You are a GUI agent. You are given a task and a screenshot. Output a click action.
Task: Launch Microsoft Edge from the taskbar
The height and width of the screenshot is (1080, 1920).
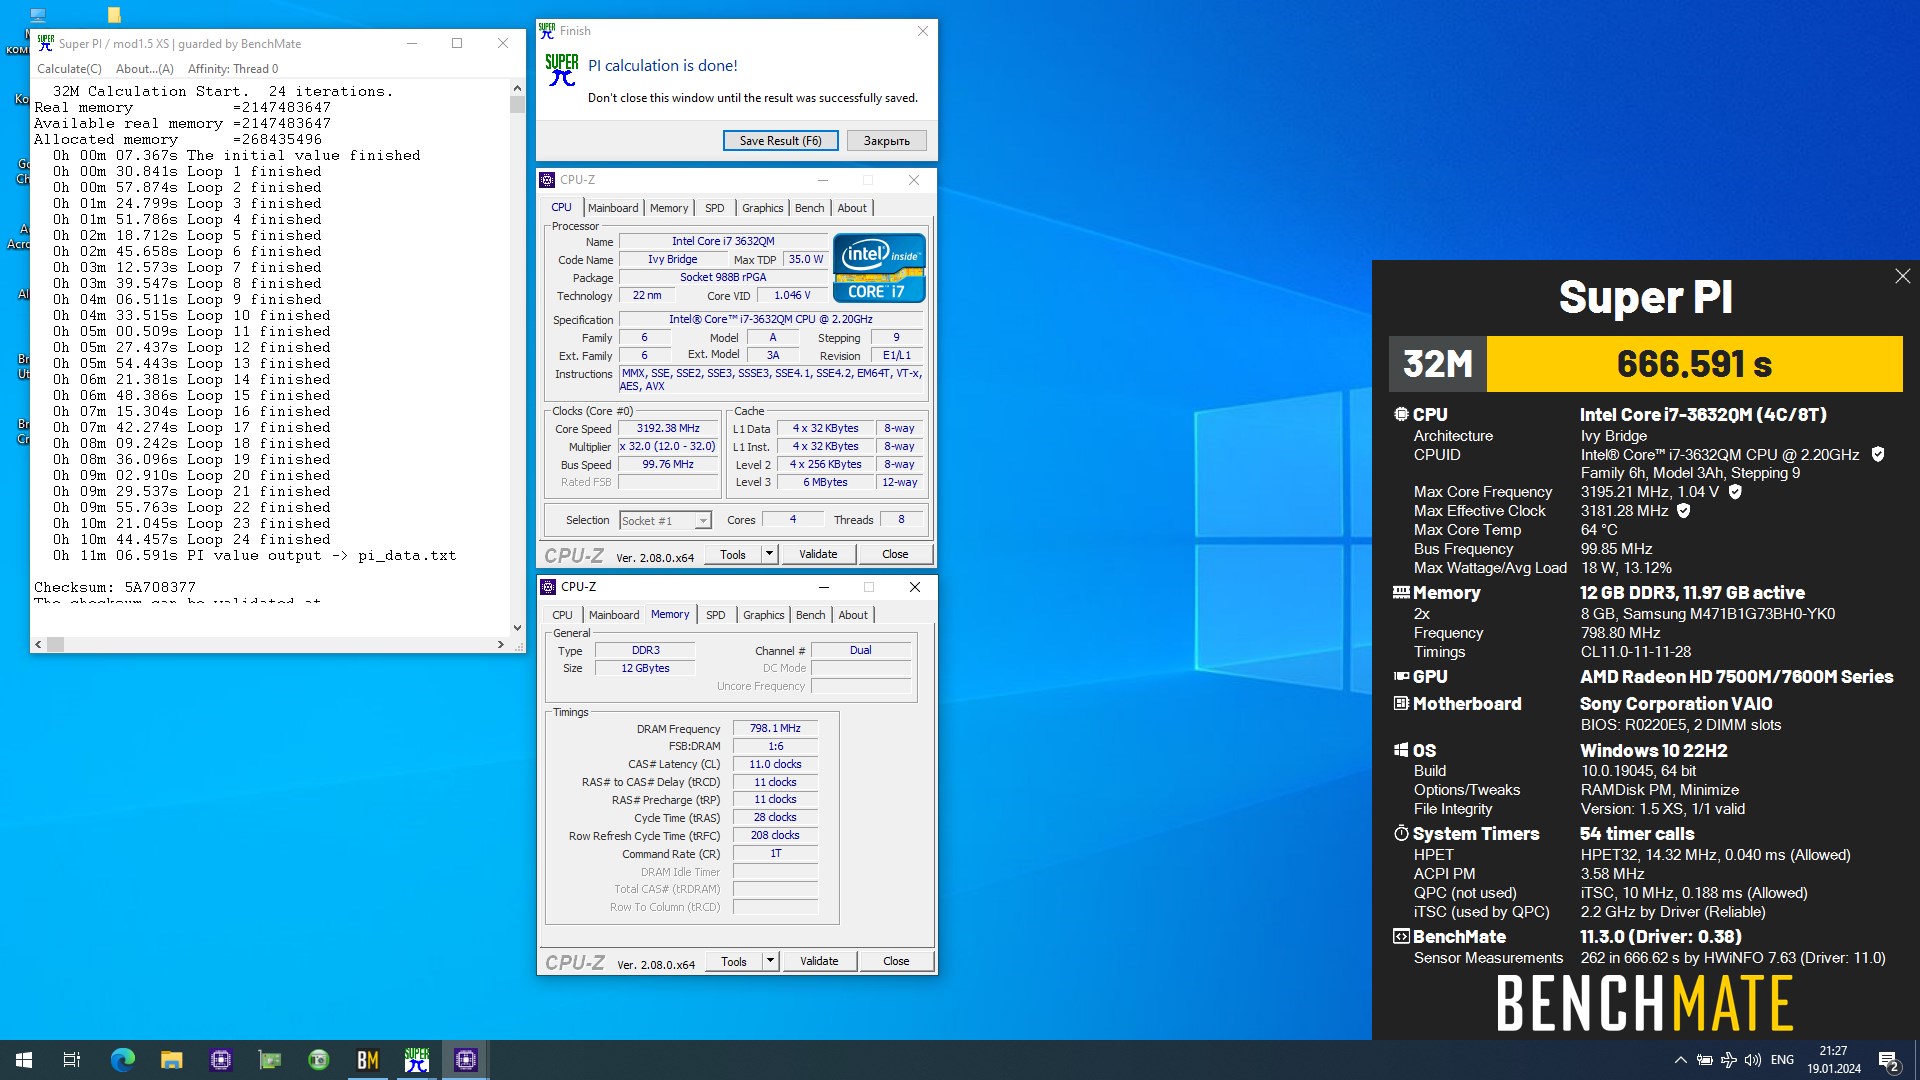click(122, 1060)
